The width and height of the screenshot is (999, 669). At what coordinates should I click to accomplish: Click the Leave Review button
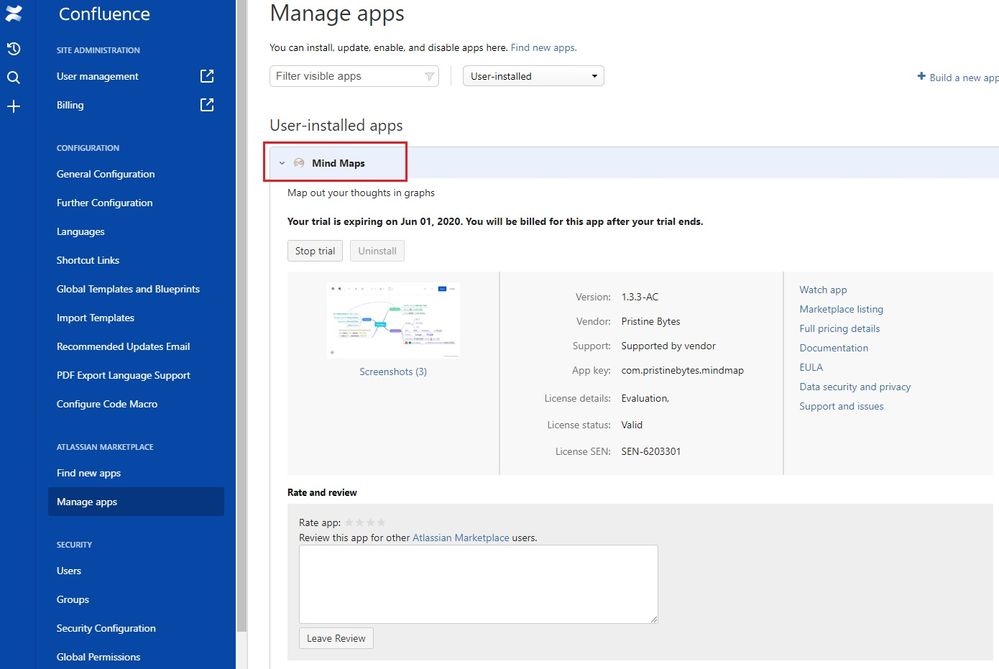(x=336, y=638)
